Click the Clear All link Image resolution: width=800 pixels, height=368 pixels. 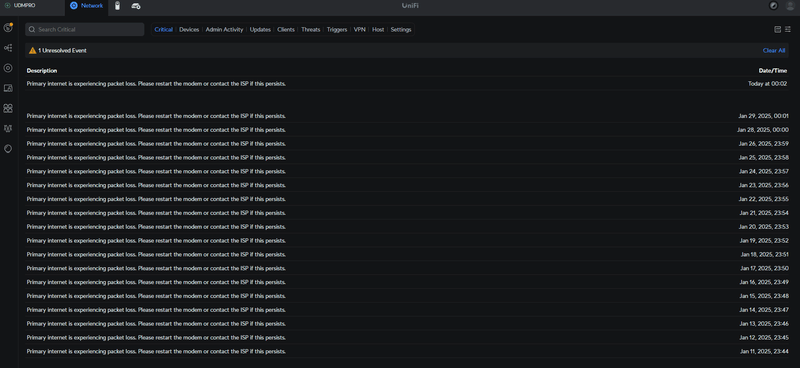pyautogui.click(x=774, y=51)
